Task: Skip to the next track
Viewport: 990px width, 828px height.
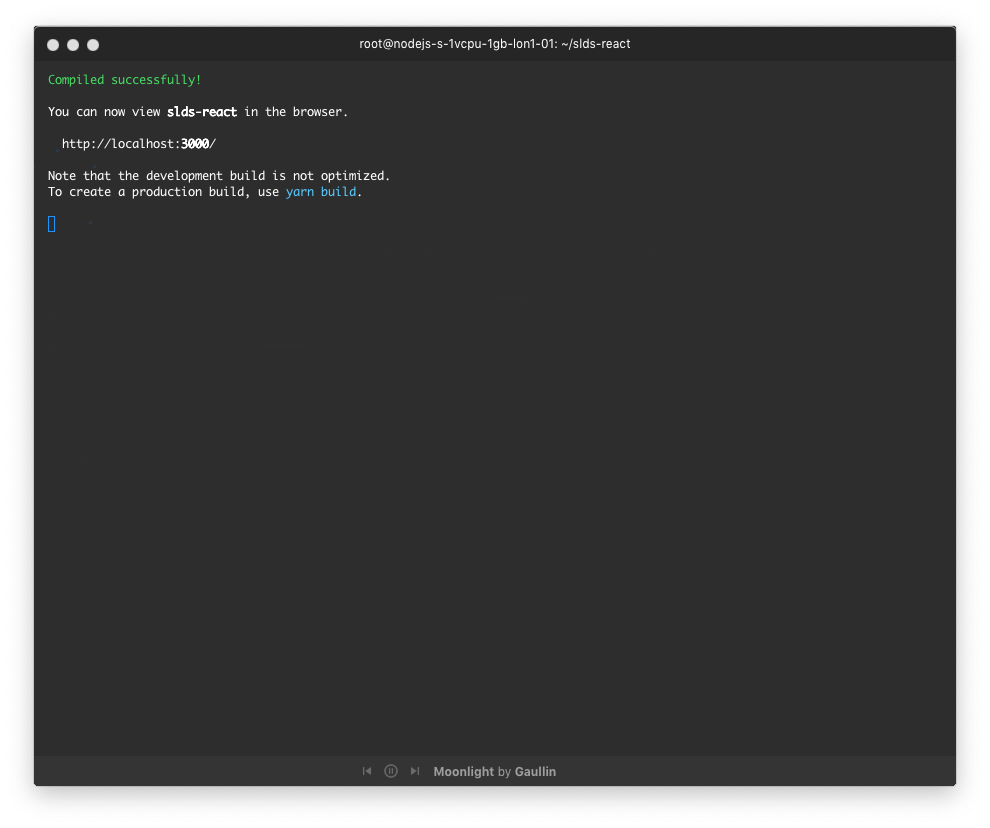Action: [x=415, y=771]
